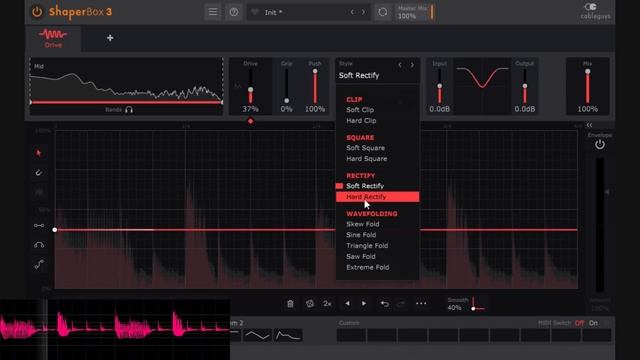Click the LFO start point node
The image size is (640, 360).
(55, 230)
